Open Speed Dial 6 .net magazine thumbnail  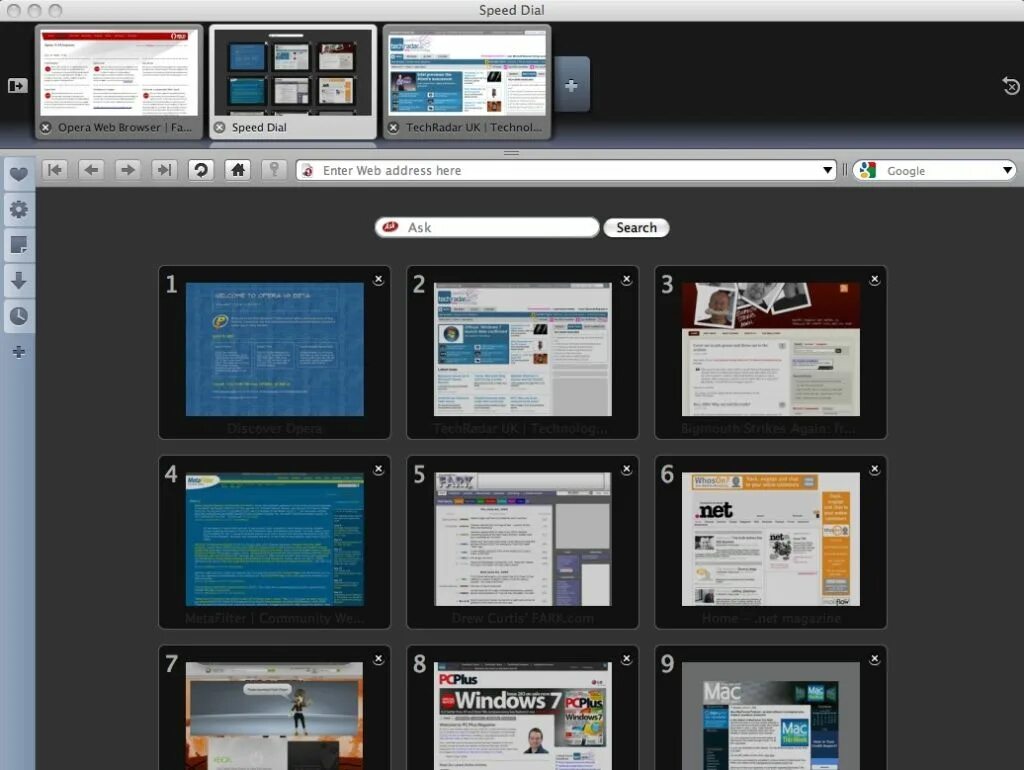pyautogui.click(x=771, y=539)
